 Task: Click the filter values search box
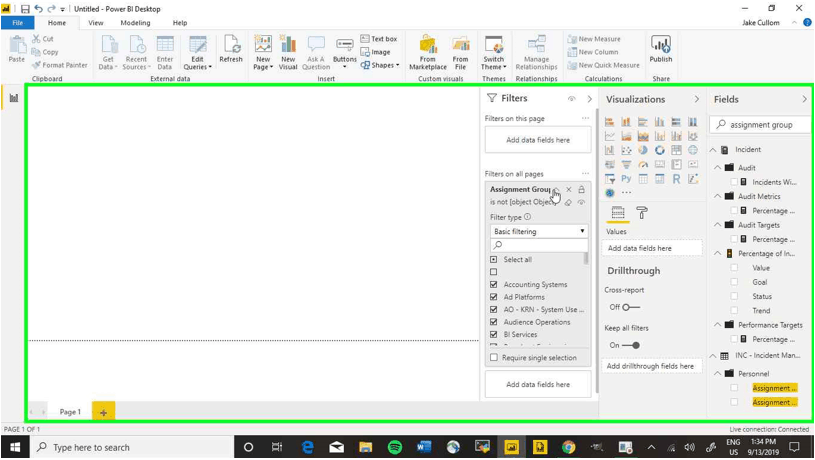pyautogui.click(x=539, y=245)
